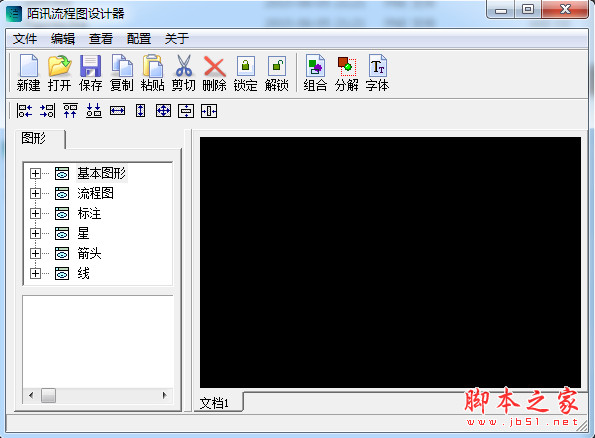Select the 流程图 tree label
Viewport: 595px width, 438px height.
pyautogui.click(x=96, y=194)
